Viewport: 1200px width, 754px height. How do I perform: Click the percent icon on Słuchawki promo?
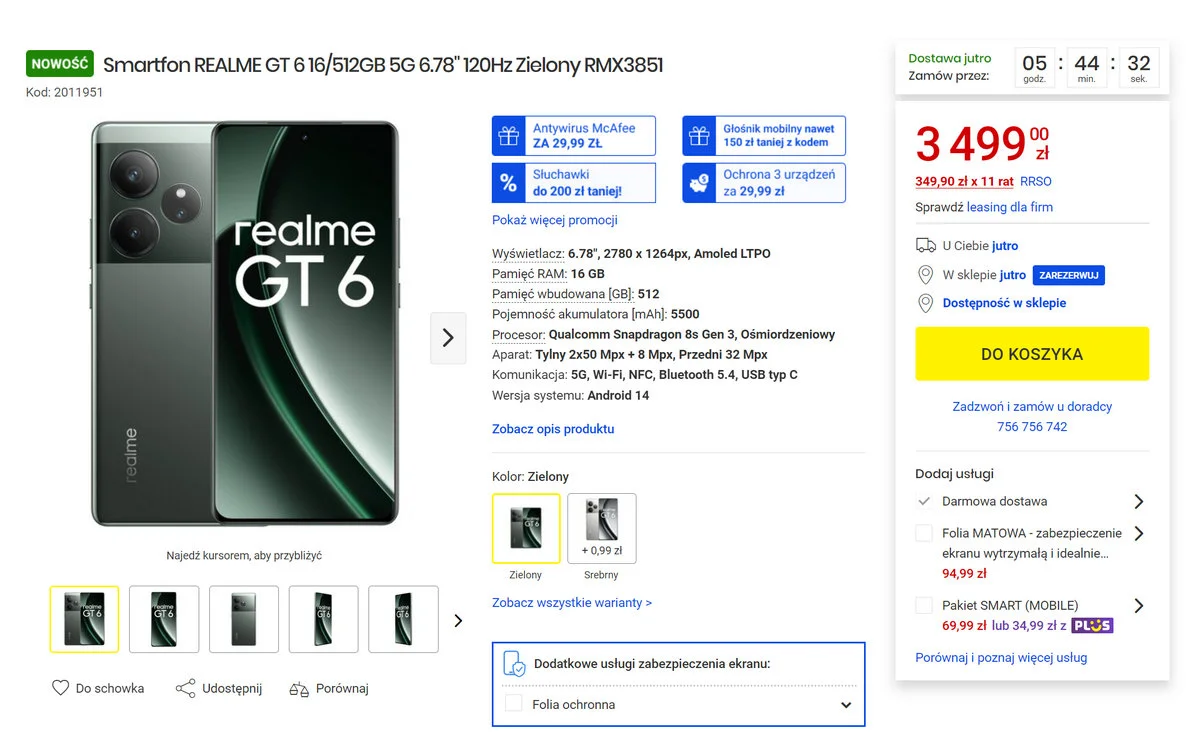point(506,183)
